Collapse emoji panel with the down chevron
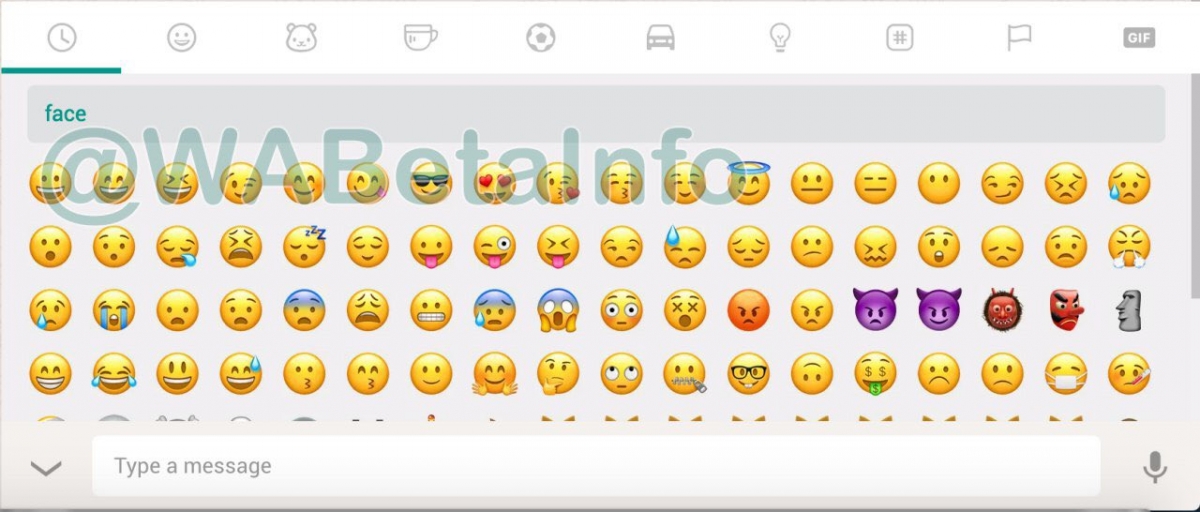 (46, 467)
